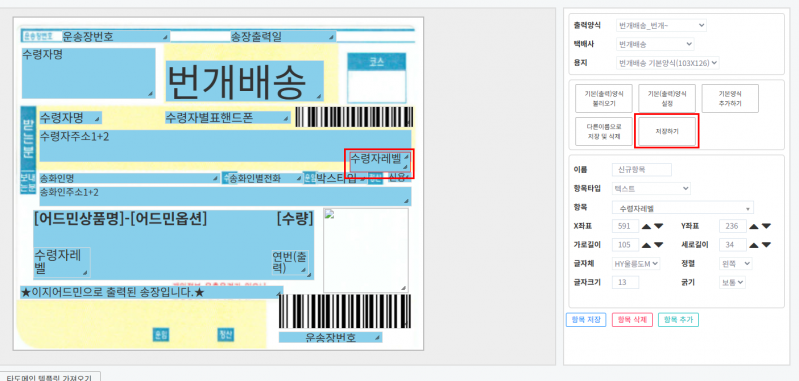
Task: Select the 송화인별전화 field
Action: (265, 178)
